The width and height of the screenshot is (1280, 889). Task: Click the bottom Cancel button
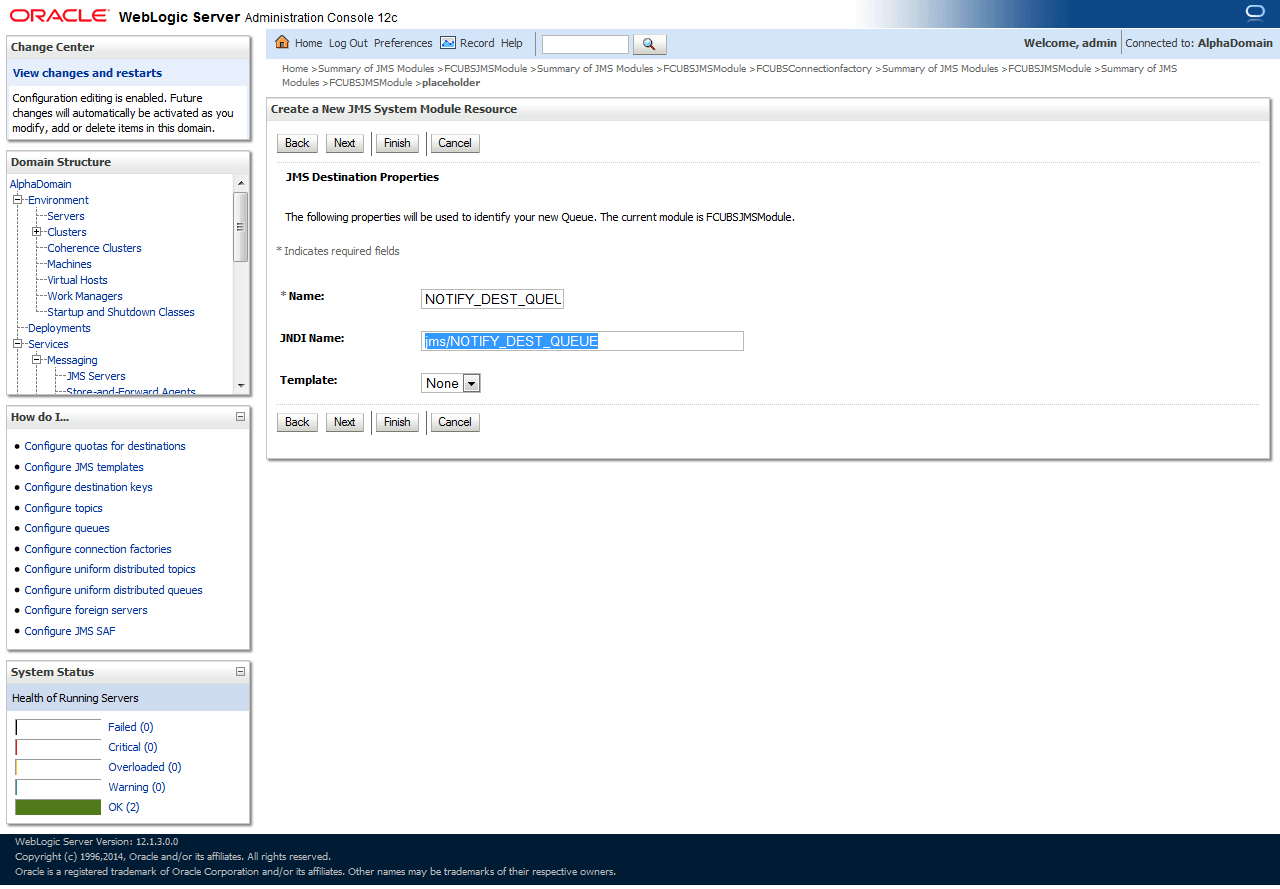coord(455,422)
